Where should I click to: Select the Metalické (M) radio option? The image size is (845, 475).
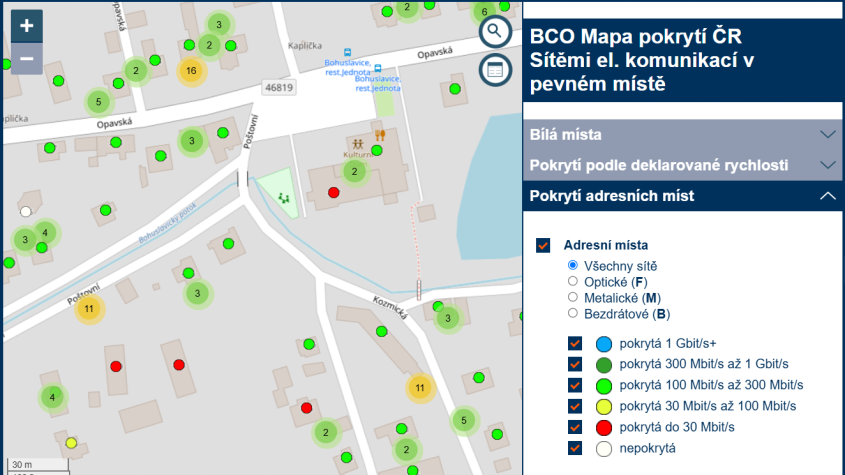(x=573, y=298)
